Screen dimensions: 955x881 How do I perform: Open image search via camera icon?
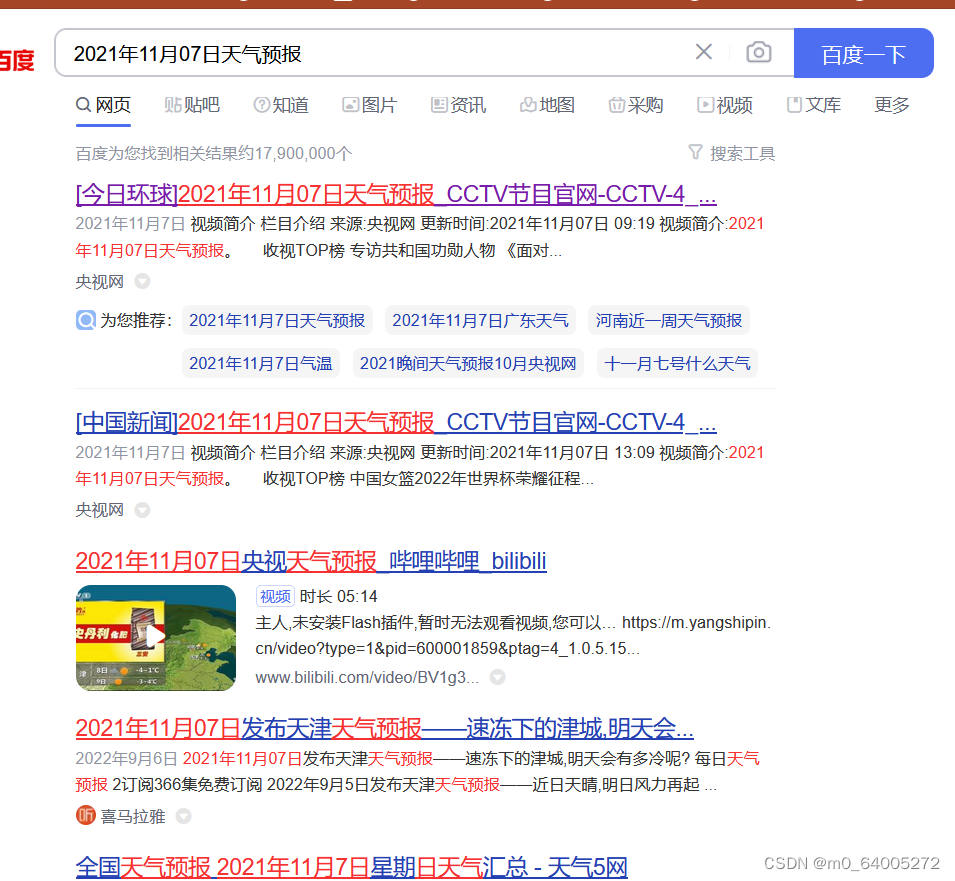tap(758, 52)
